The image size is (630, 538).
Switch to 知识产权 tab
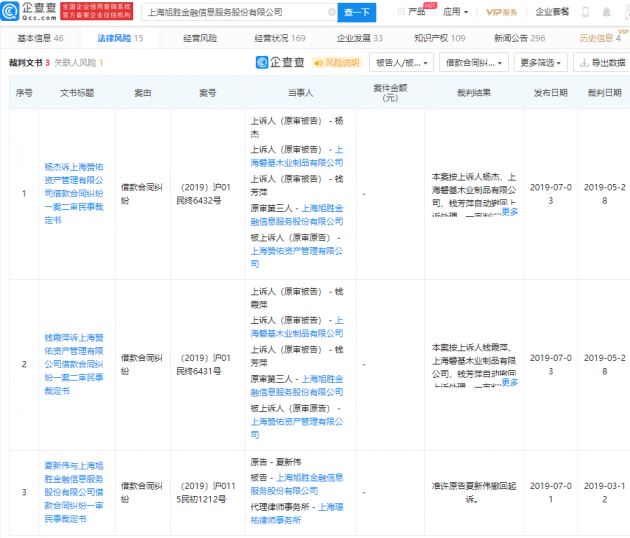pyautogui.click(x=440, y=38)
